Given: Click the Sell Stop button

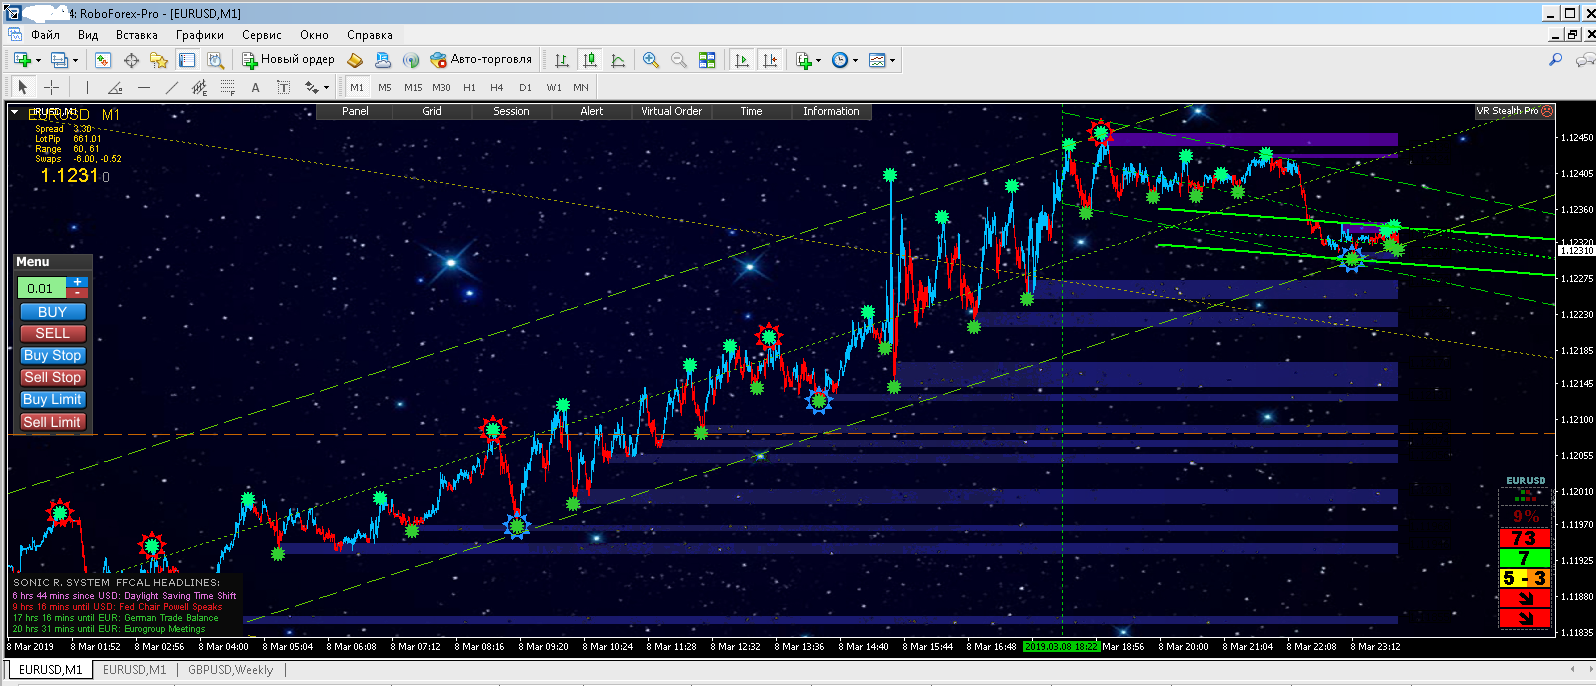Looking at the screenshot, I should click(x=53, y=377).
